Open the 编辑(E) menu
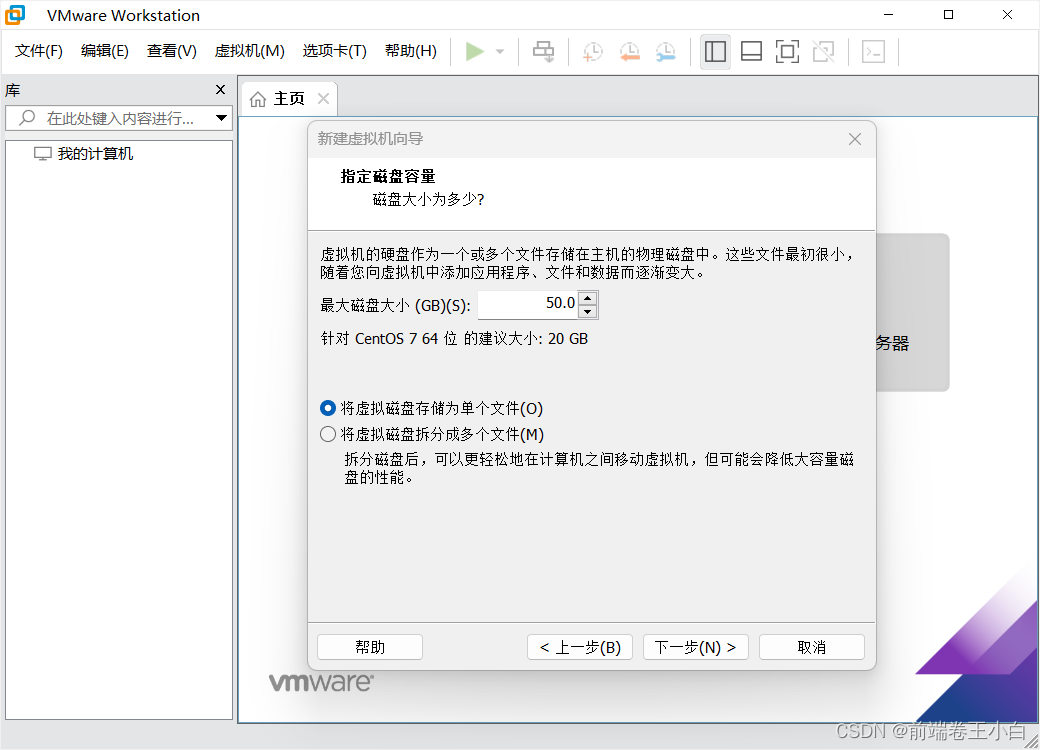The width and height of the screenshot is (1040, 750). (105, 51)
